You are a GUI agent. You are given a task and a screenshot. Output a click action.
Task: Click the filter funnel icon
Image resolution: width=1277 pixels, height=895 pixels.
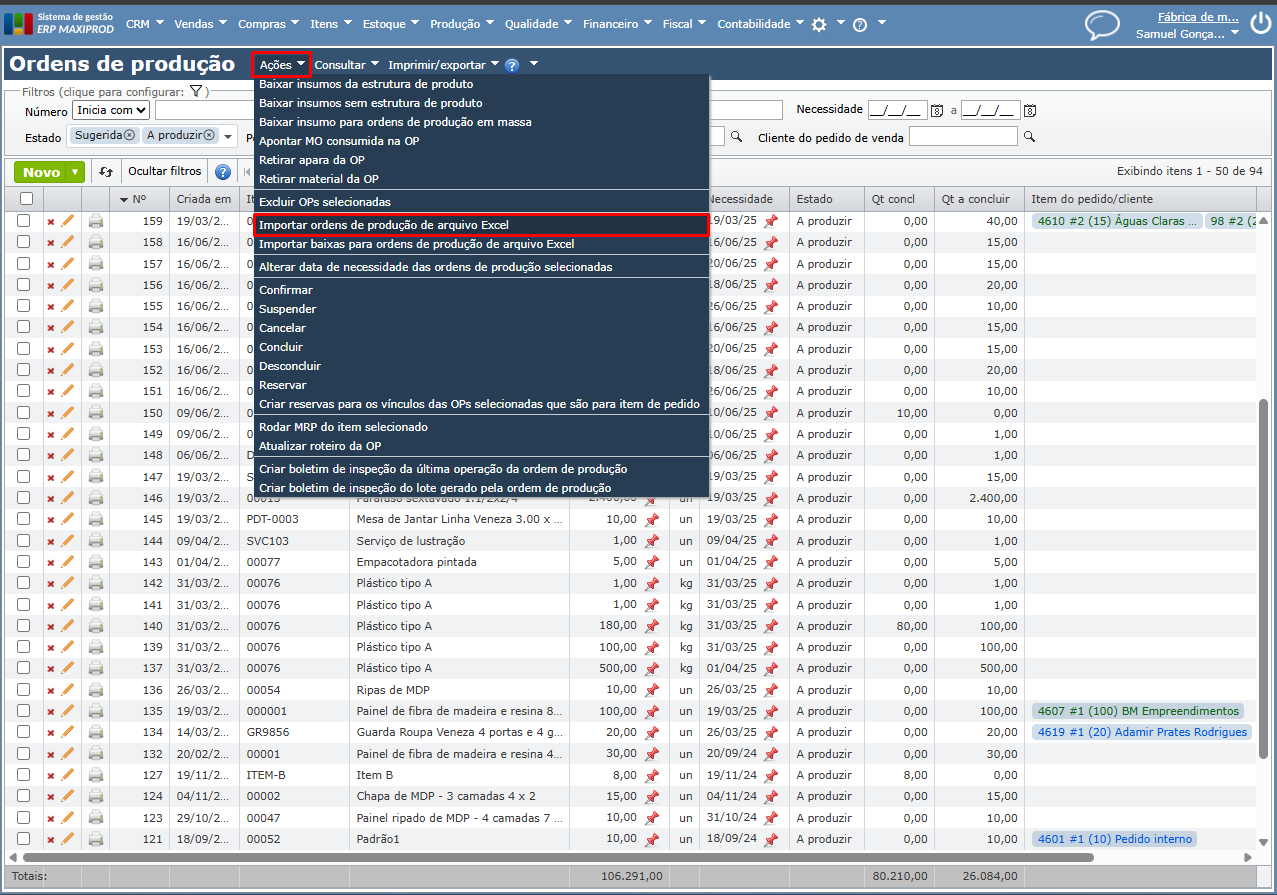(197, 92)
